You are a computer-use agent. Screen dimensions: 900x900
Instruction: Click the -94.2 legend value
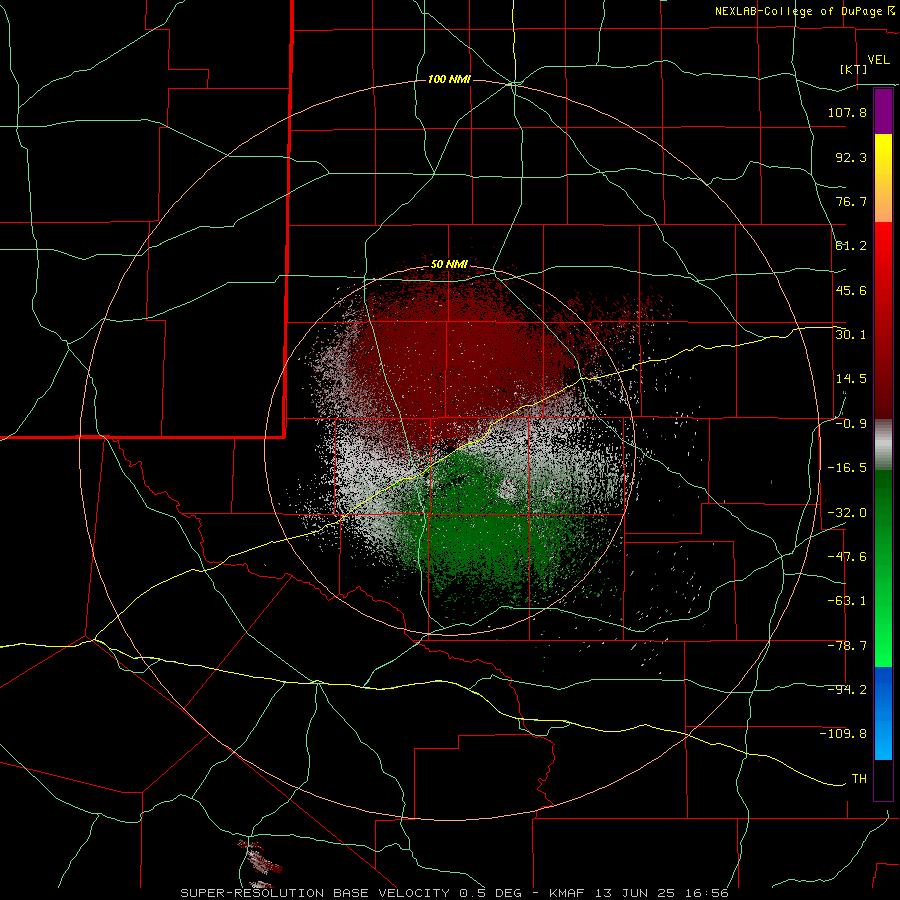pyautogui.click(x=847, y=689)
